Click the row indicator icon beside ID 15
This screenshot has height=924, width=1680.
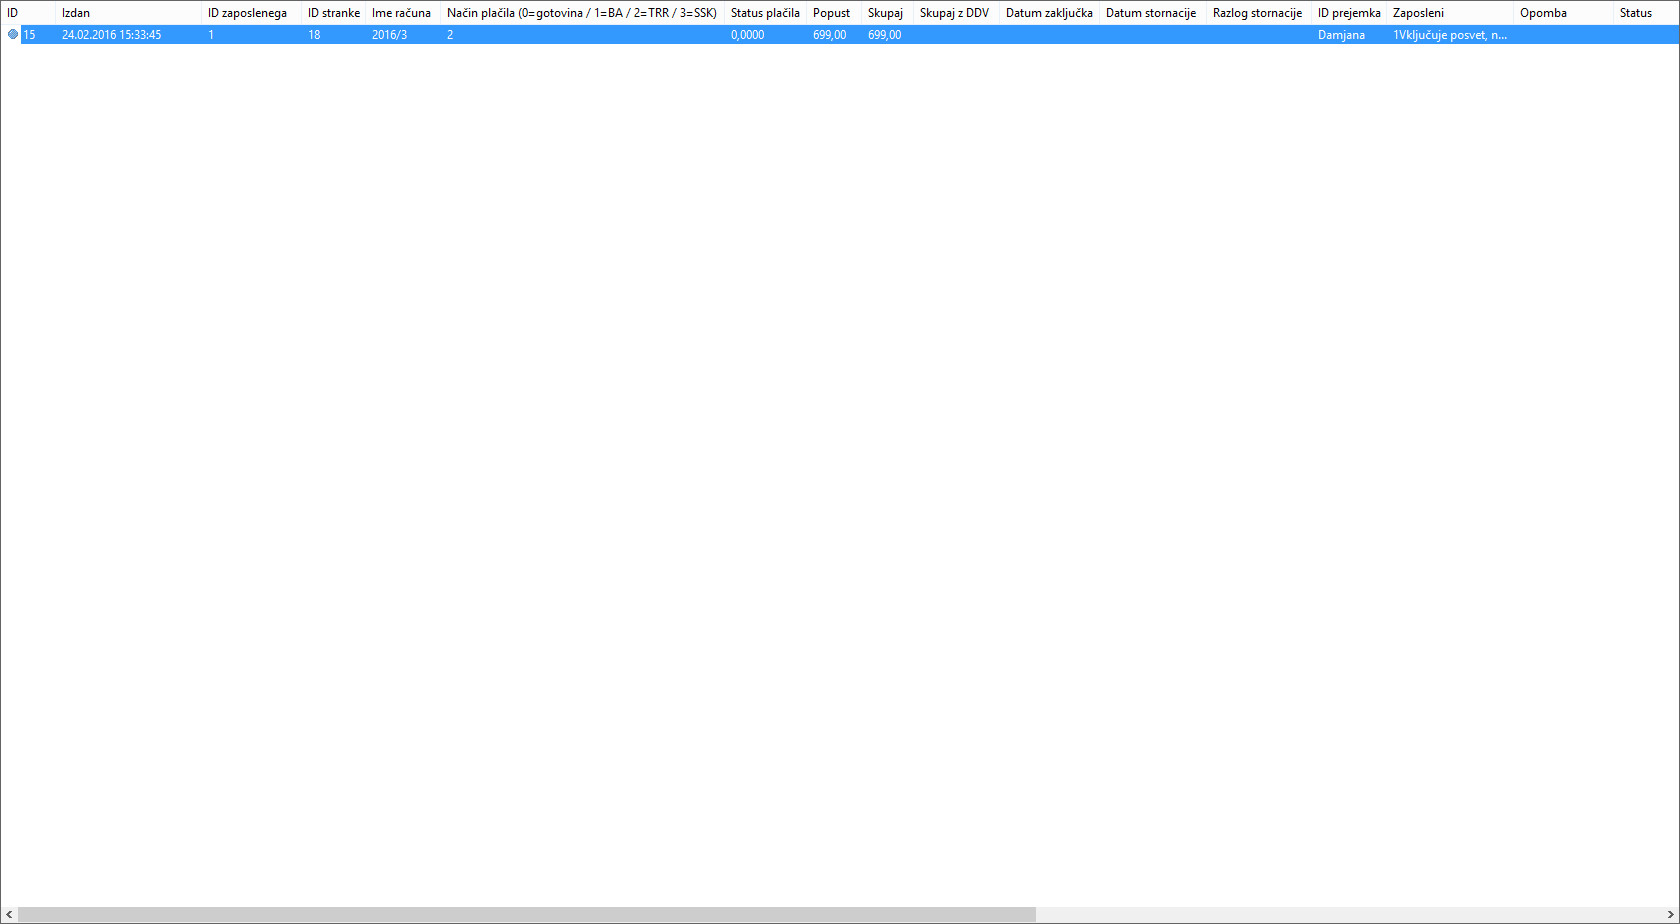(12, 34)
